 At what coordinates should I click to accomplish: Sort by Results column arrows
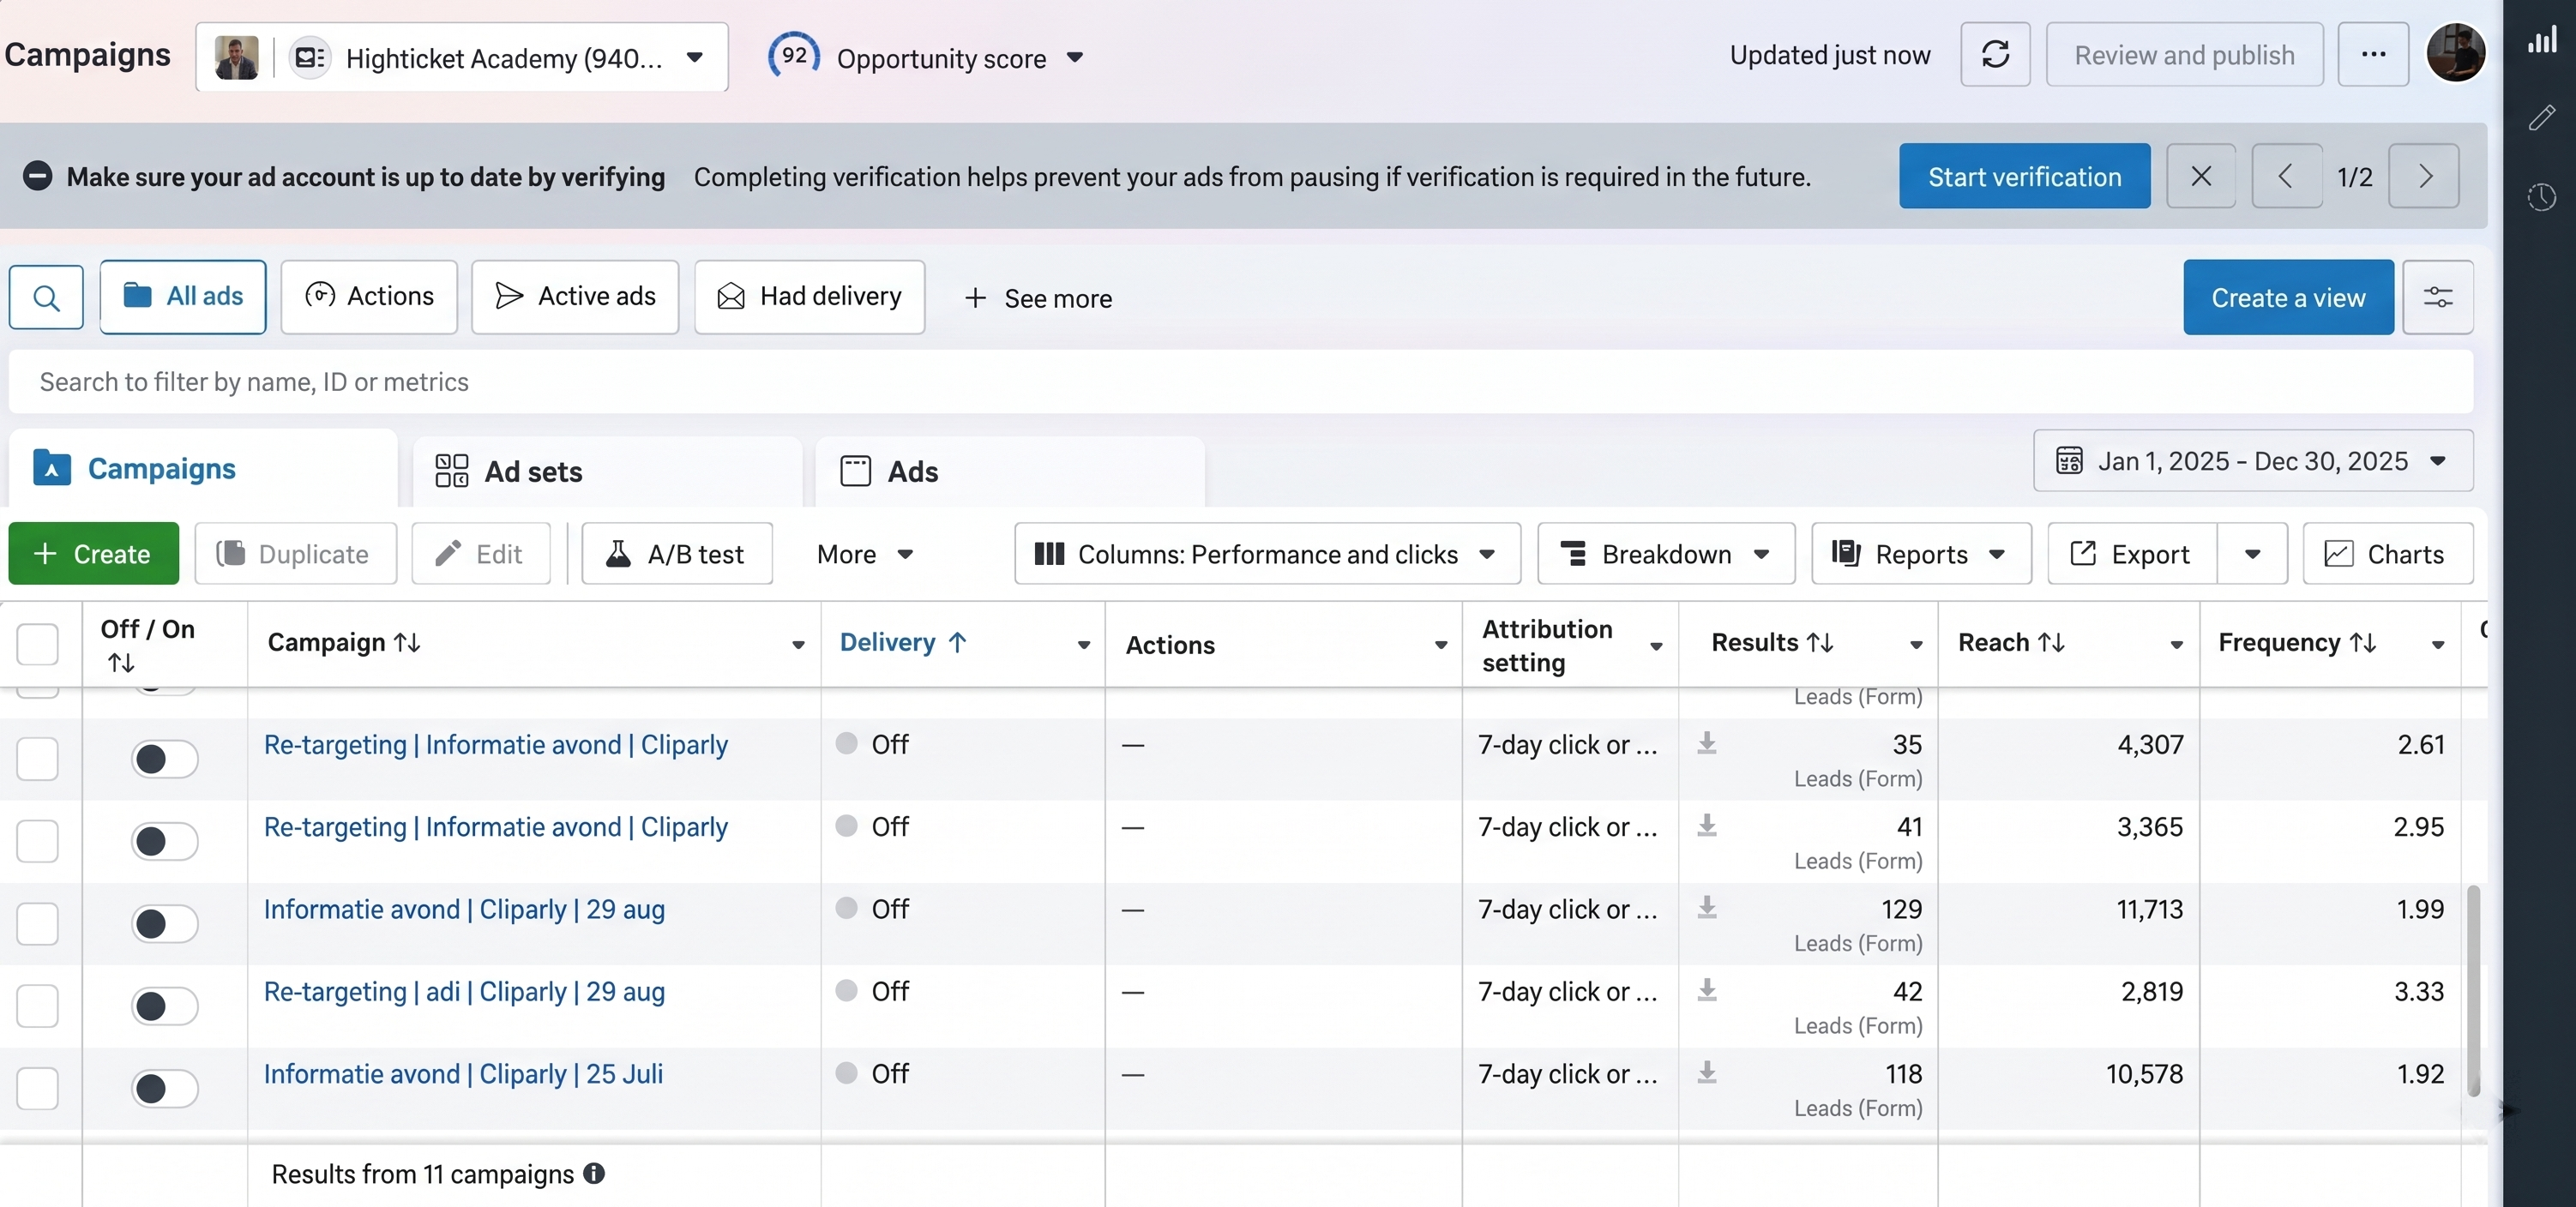tap(1820, 642)
